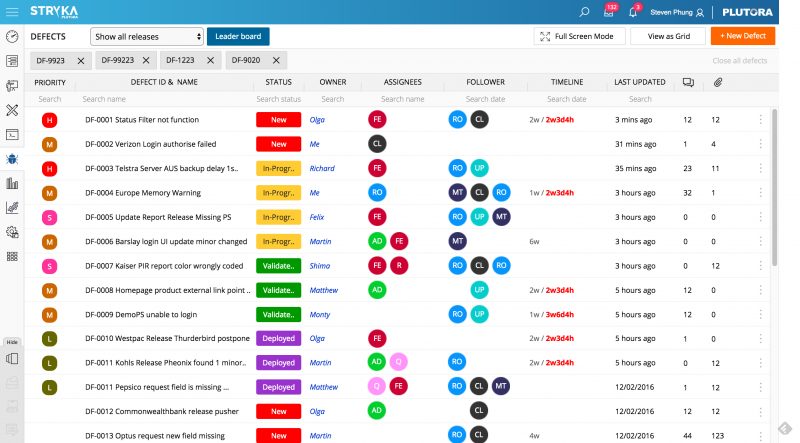Click the + New Defect button
The image size is (800, 443).
(x=742, y=37)
